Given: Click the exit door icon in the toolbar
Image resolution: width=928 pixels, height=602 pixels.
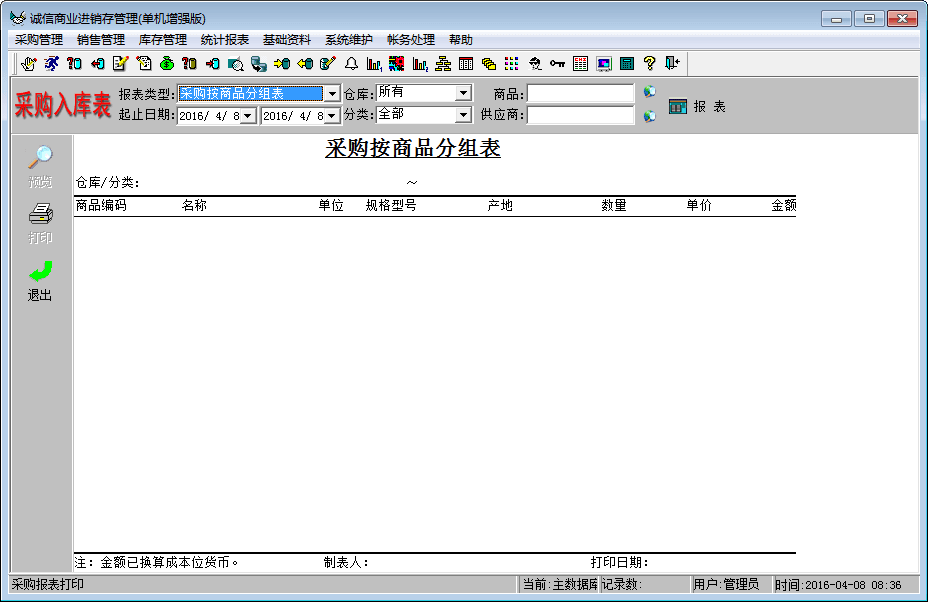Looking at the screenshot, I should 672,64.
